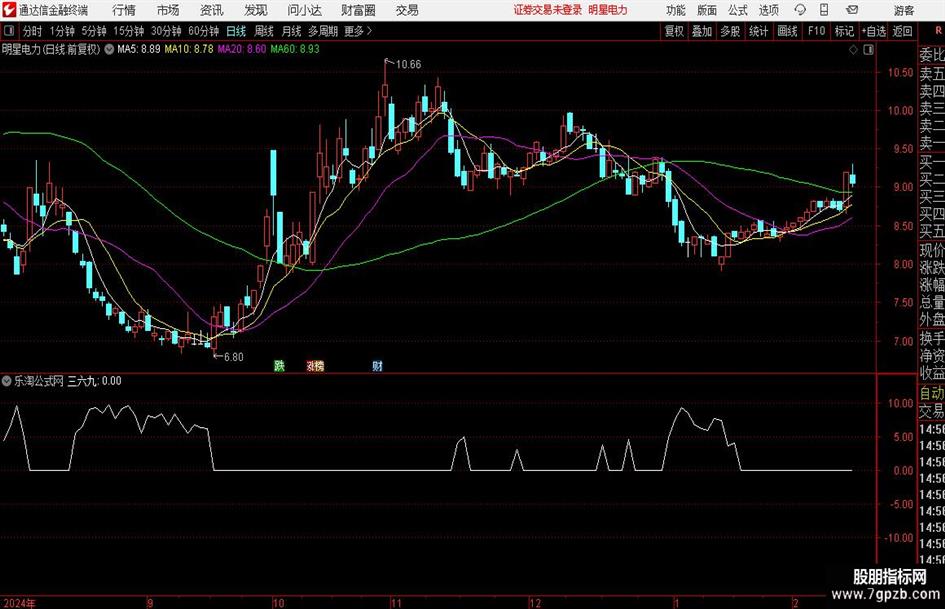Click red 明星电力 title link
The height and width of the screenshot is (609, 945).
tap(608, 10)
